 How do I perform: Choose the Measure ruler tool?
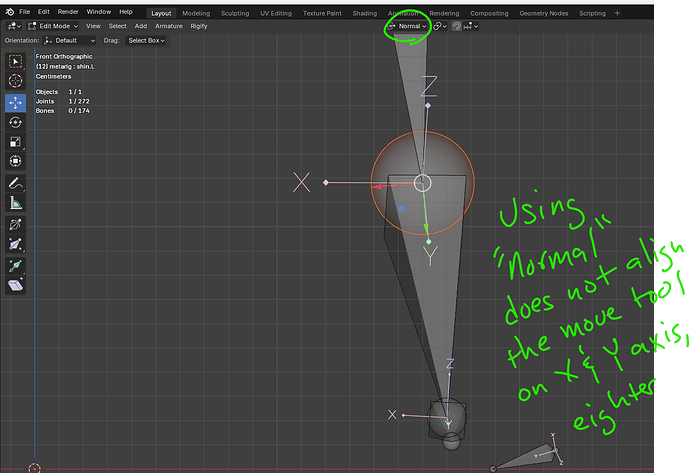click(x=15, y=203)
